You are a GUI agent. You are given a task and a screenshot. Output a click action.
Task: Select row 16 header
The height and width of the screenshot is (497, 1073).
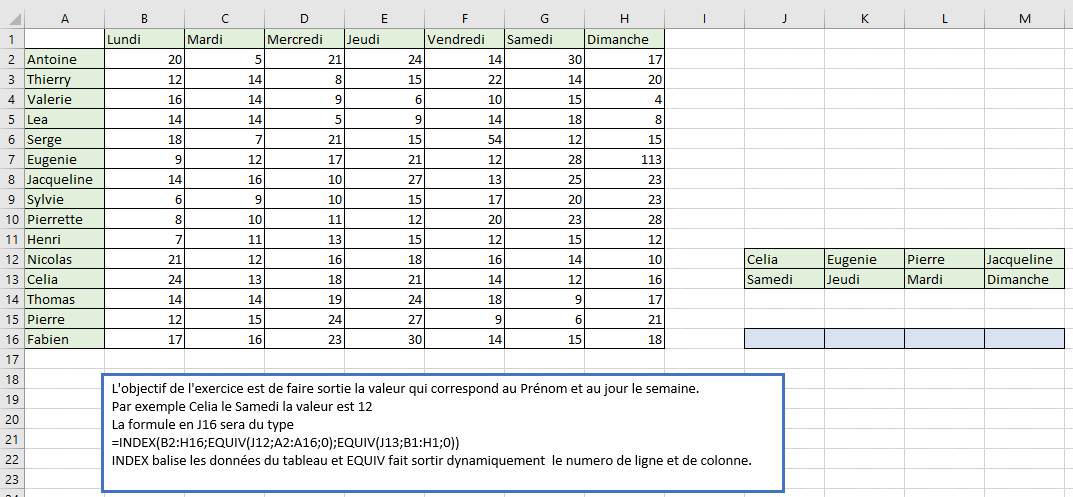[12, 339]
